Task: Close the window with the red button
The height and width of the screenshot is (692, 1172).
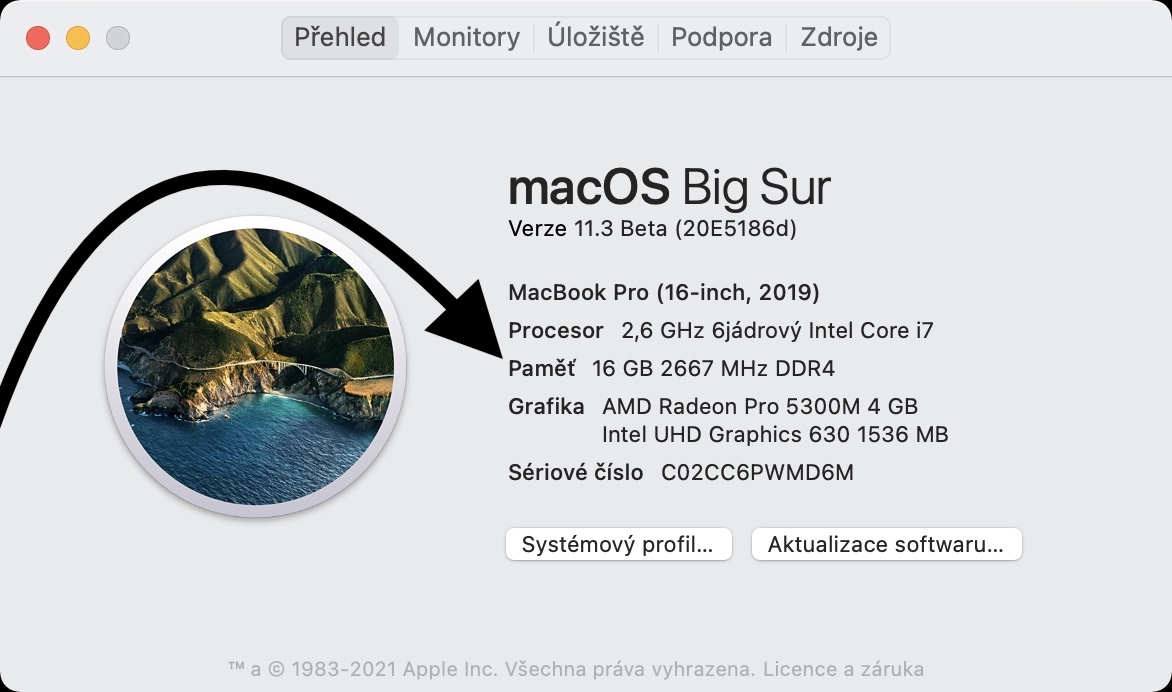Action: point(38,39)
